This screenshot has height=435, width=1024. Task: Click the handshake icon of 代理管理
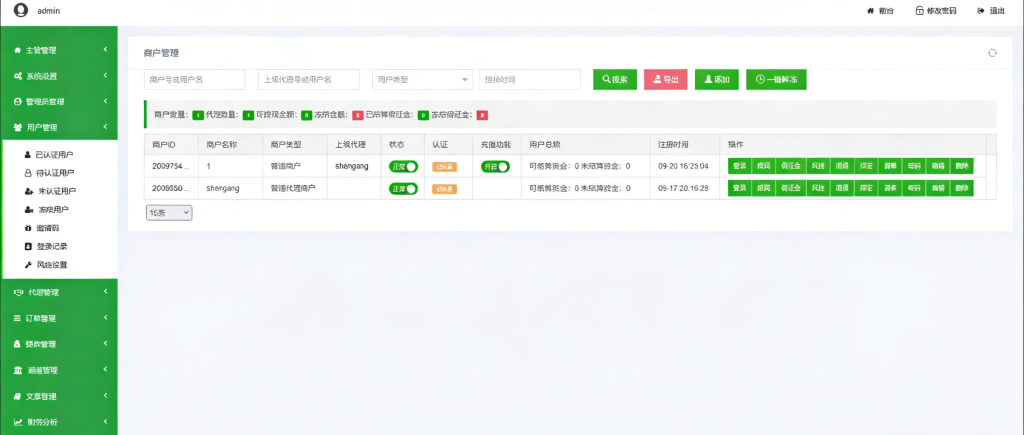click(18, 293)
